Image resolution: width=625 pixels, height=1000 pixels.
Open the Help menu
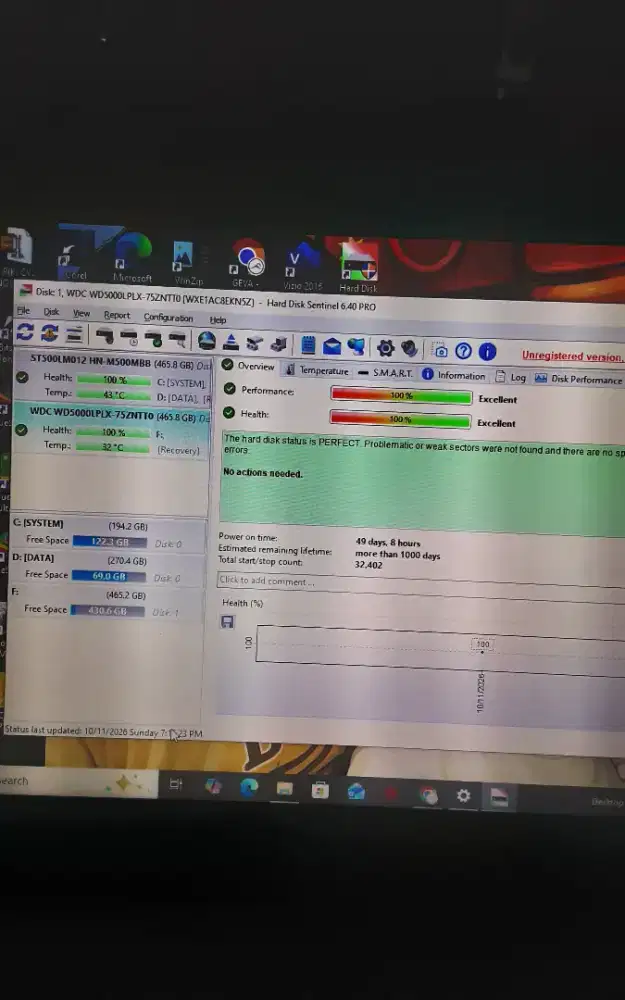(217, 320)
